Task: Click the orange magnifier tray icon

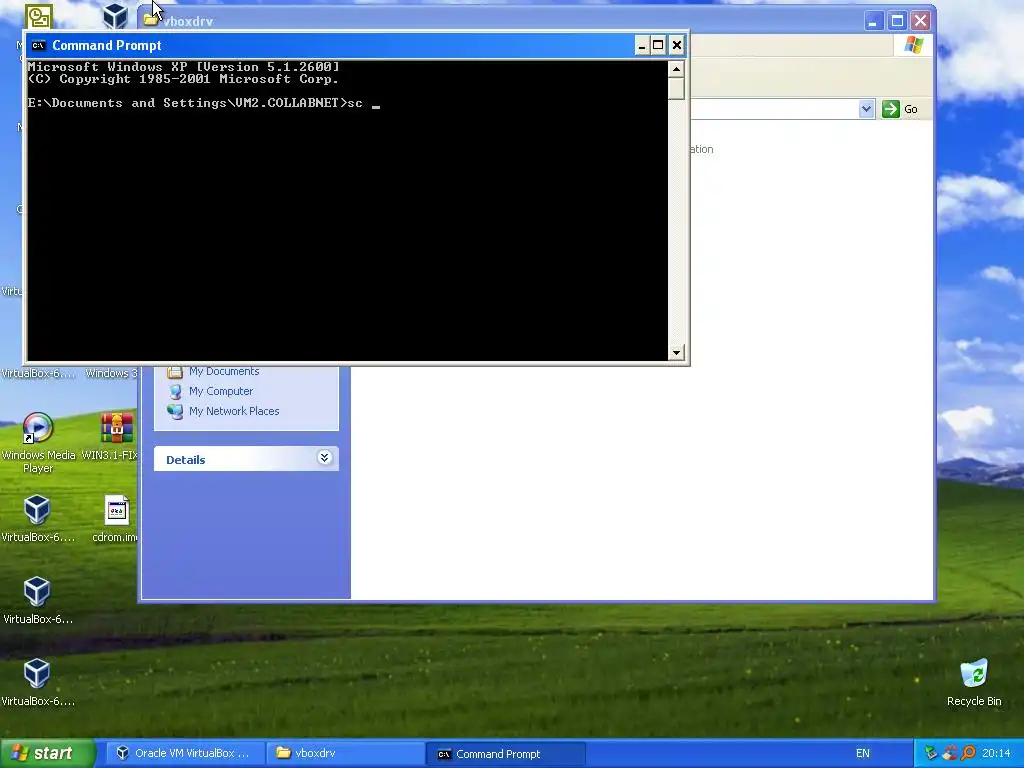Action: [968, 753]
